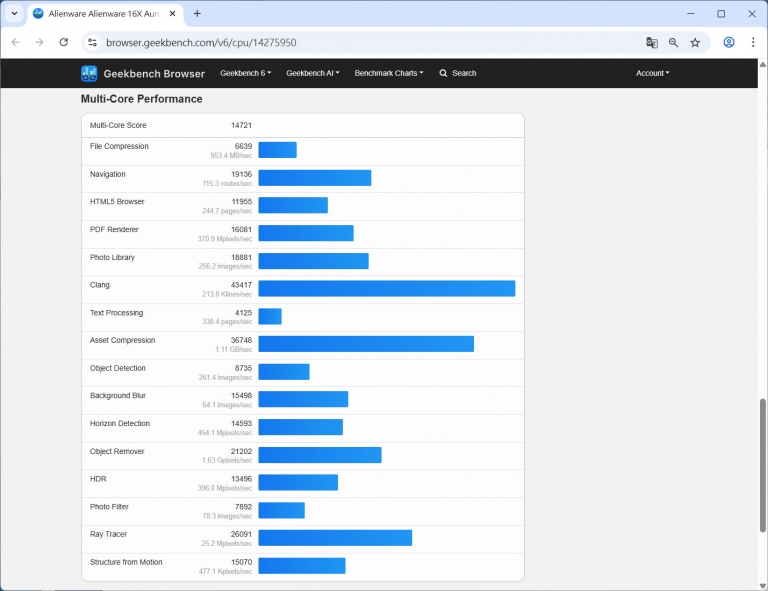Open the Chrome profile icon
The height and width of the screenshot is (591, 768).
coord(729,43)
